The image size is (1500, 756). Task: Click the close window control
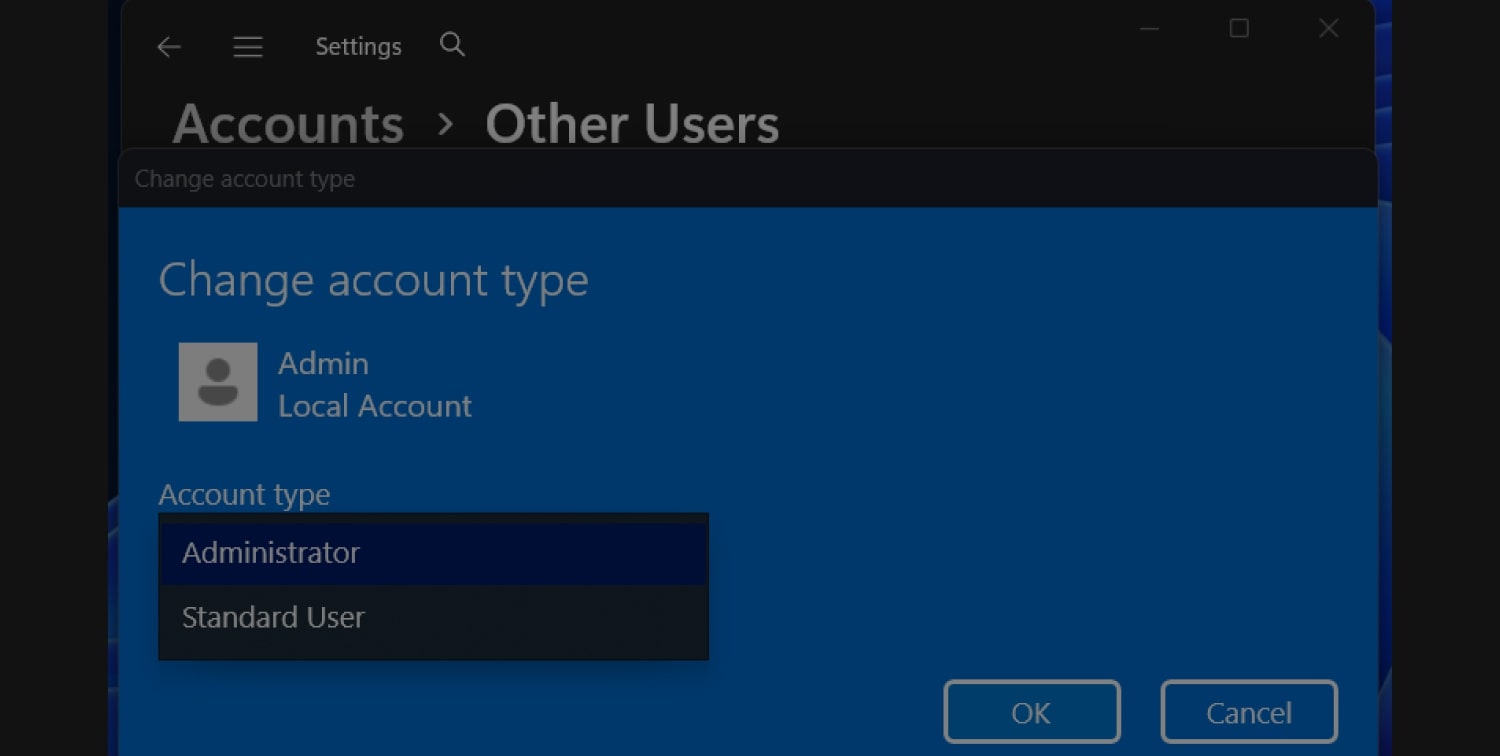(1328, 28)
